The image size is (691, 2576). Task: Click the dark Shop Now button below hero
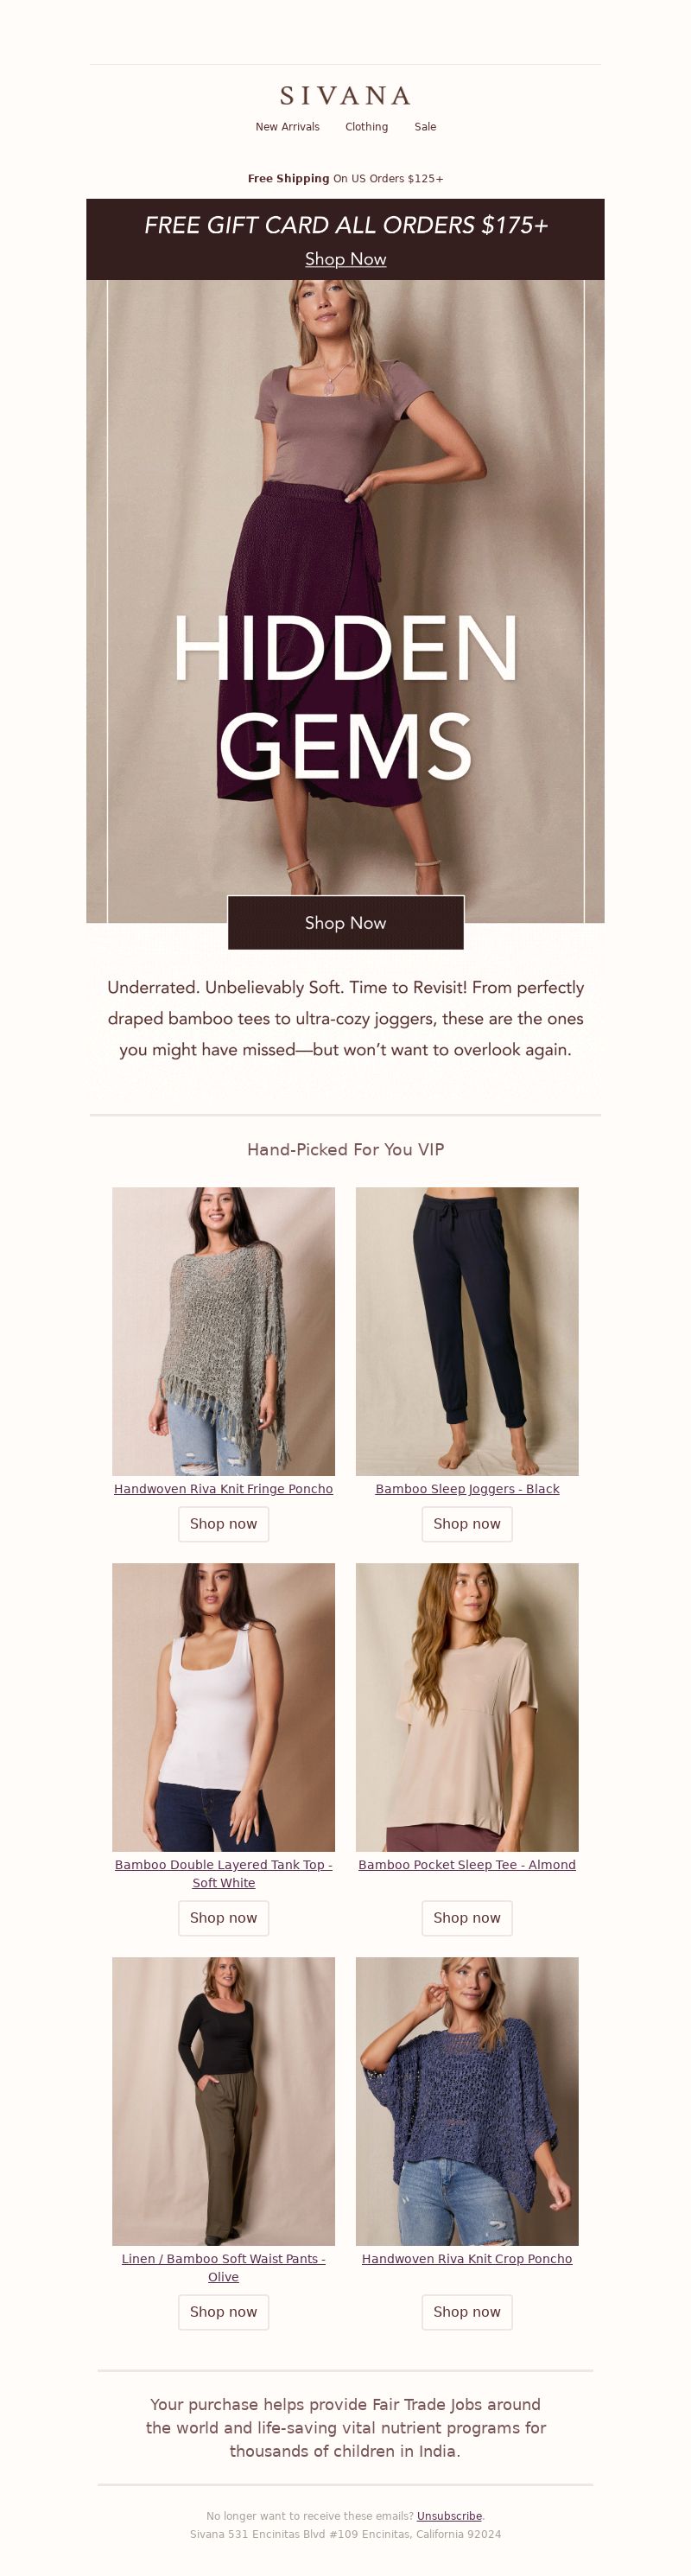click(345, 923)
